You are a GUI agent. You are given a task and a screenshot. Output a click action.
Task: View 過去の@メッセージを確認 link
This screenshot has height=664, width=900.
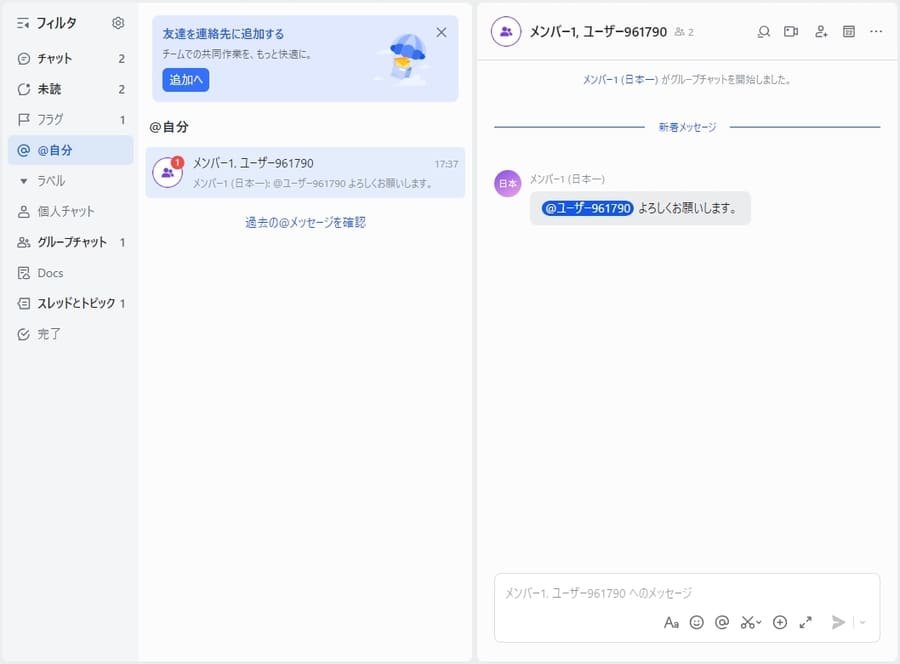tap(304, 221)
